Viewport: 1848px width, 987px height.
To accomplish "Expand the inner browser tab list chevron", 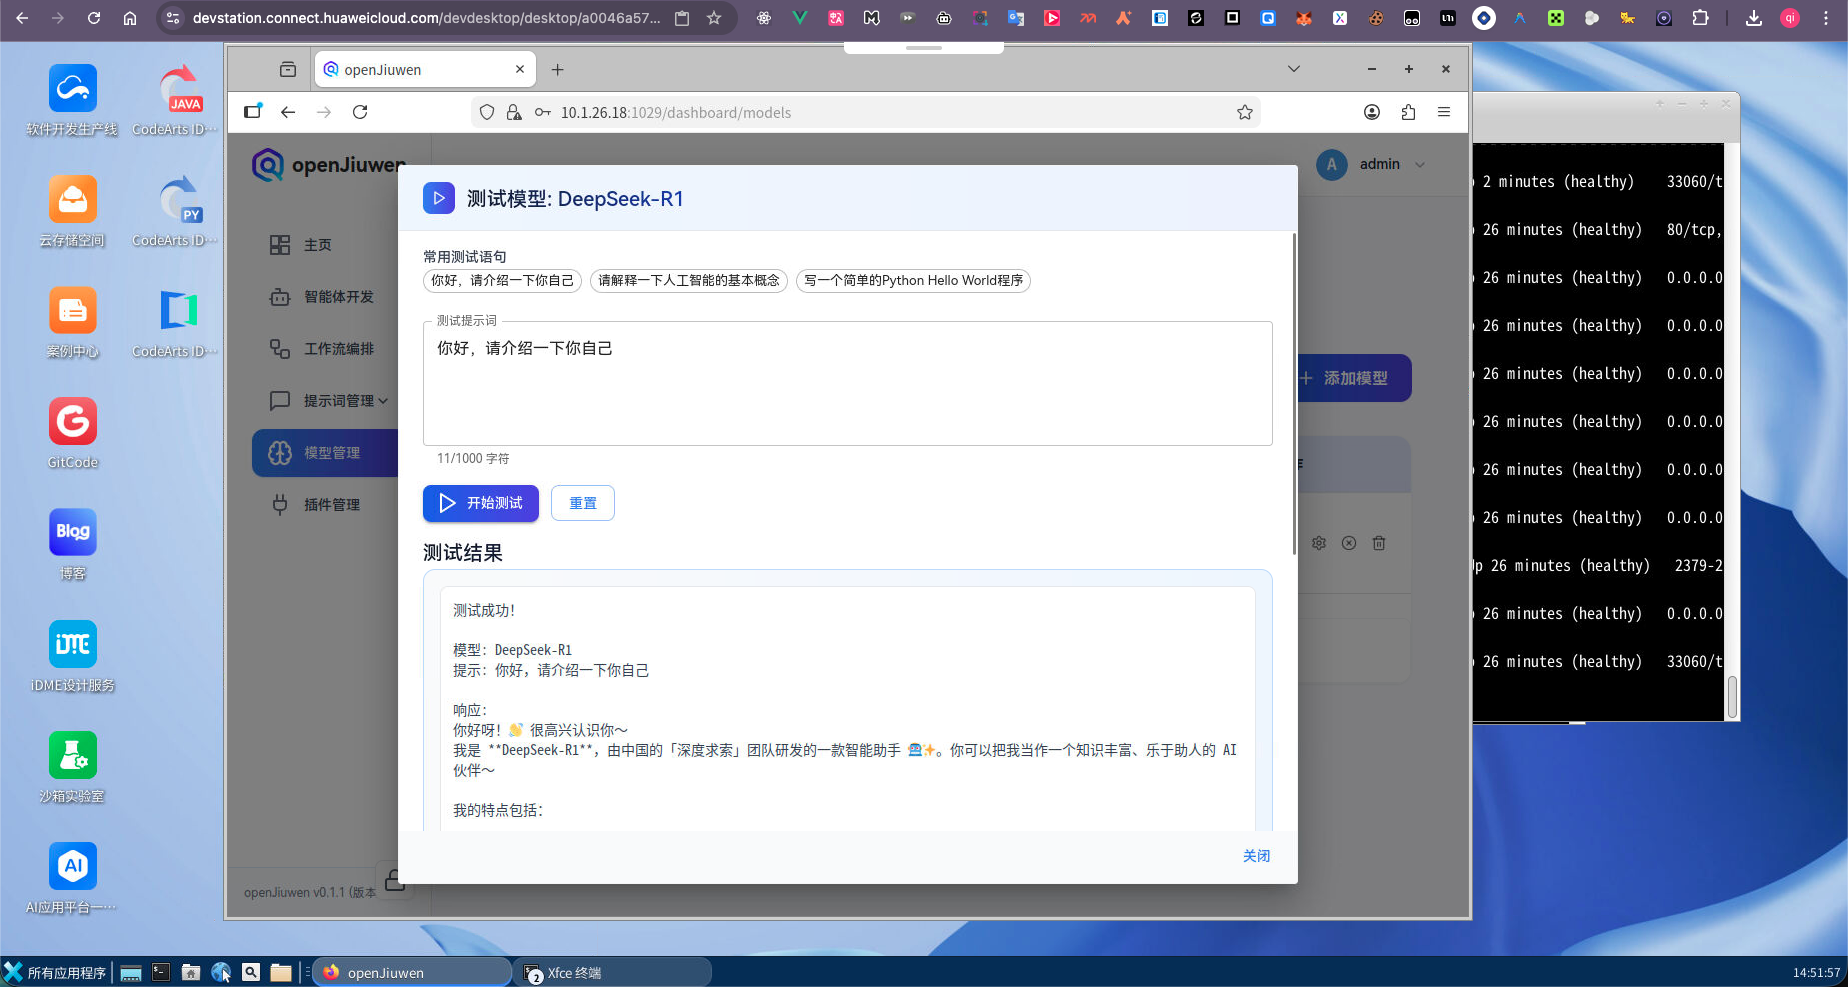I will (x=1294, y=69).
